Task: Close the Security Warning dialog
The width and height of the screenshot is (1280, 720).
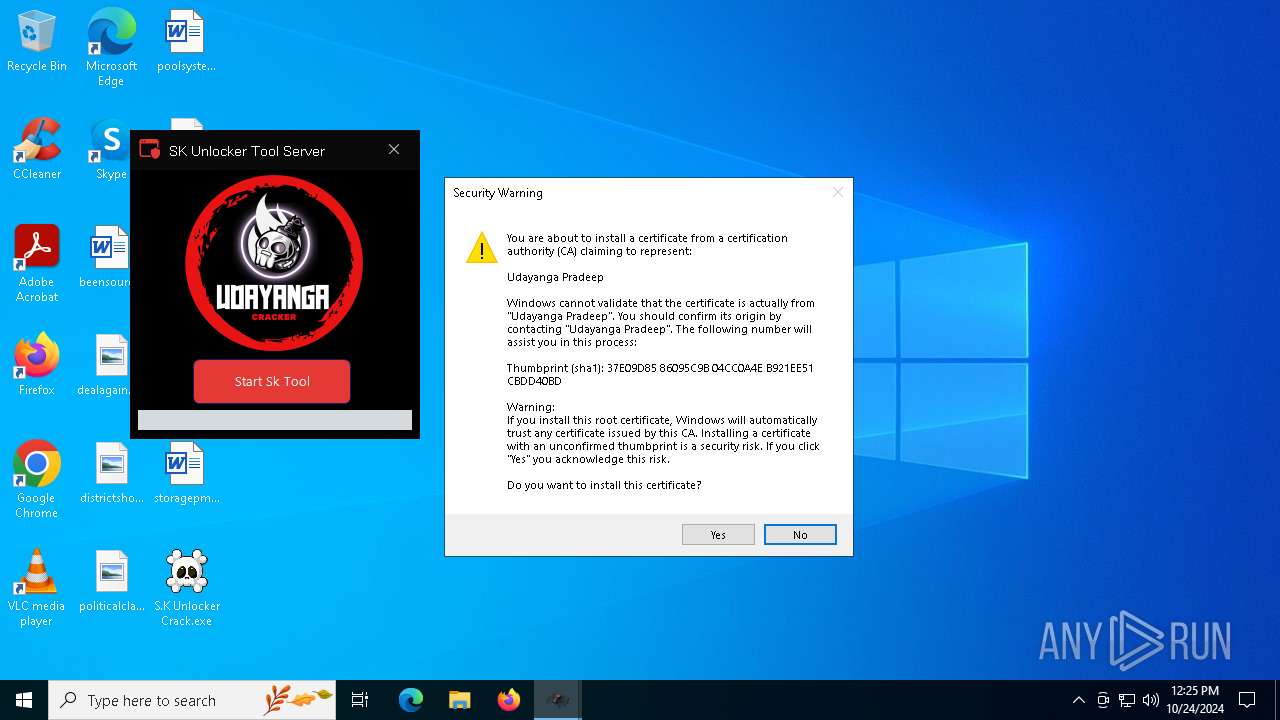Action: pos(838,192)
